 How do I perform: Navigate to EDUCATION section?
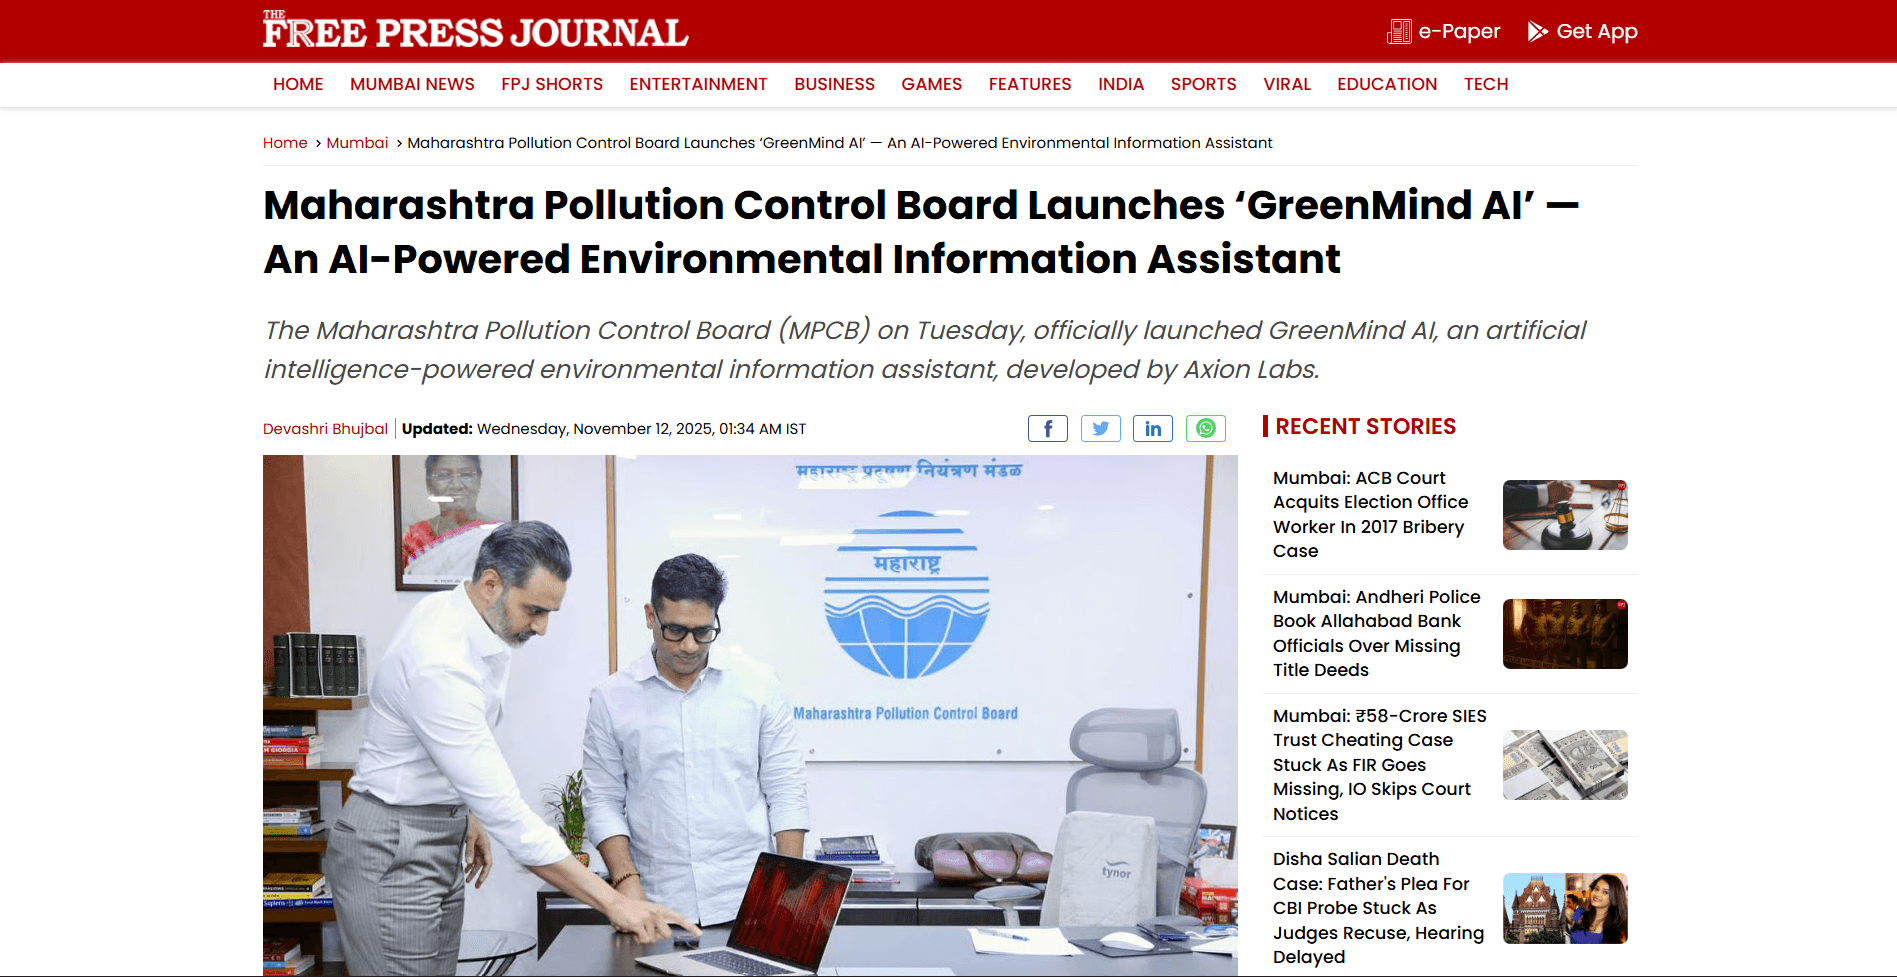1387,84
